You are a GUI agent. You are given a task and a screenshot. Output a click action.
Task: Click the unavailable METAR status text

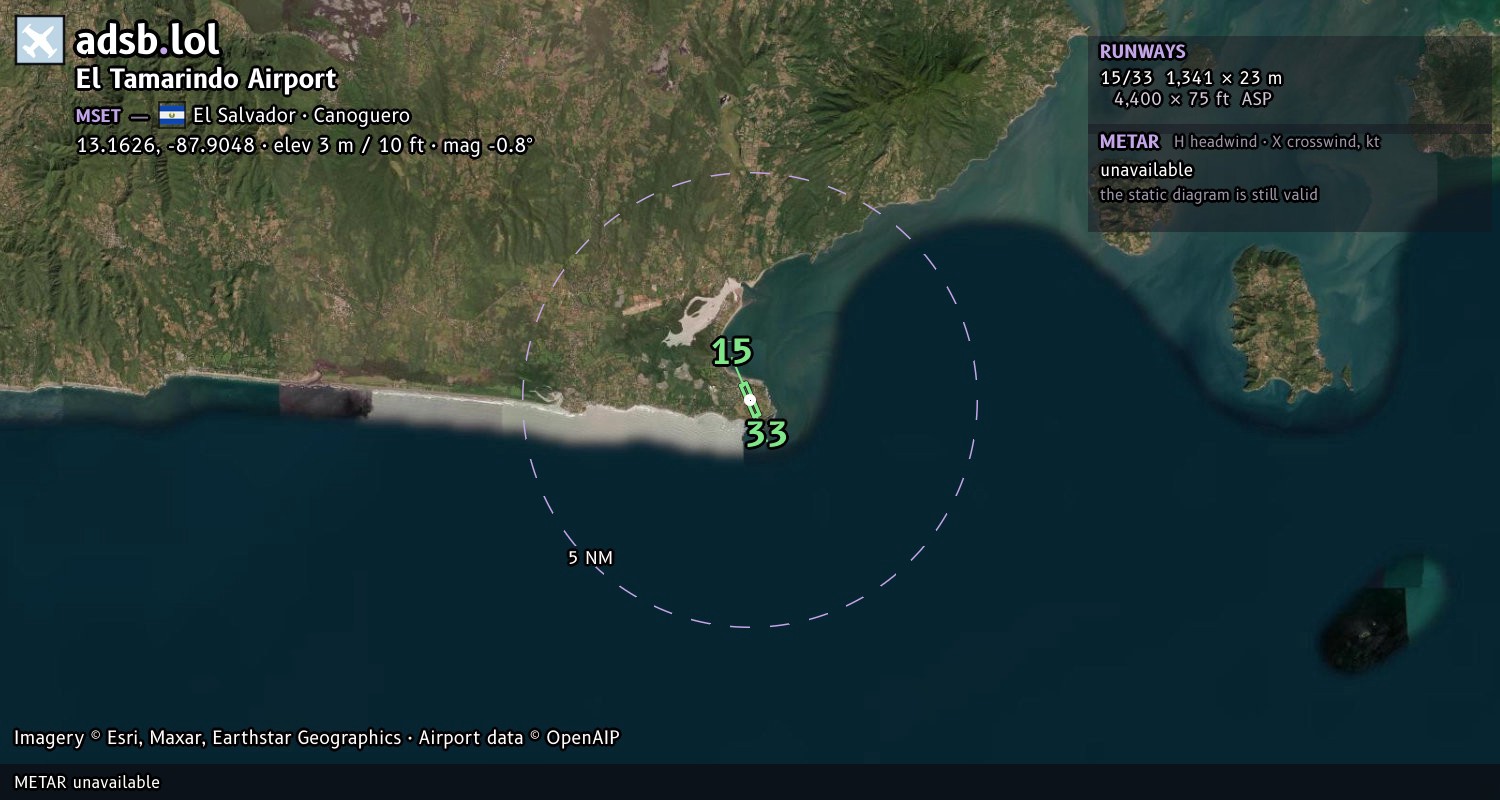coord(1146,170)
